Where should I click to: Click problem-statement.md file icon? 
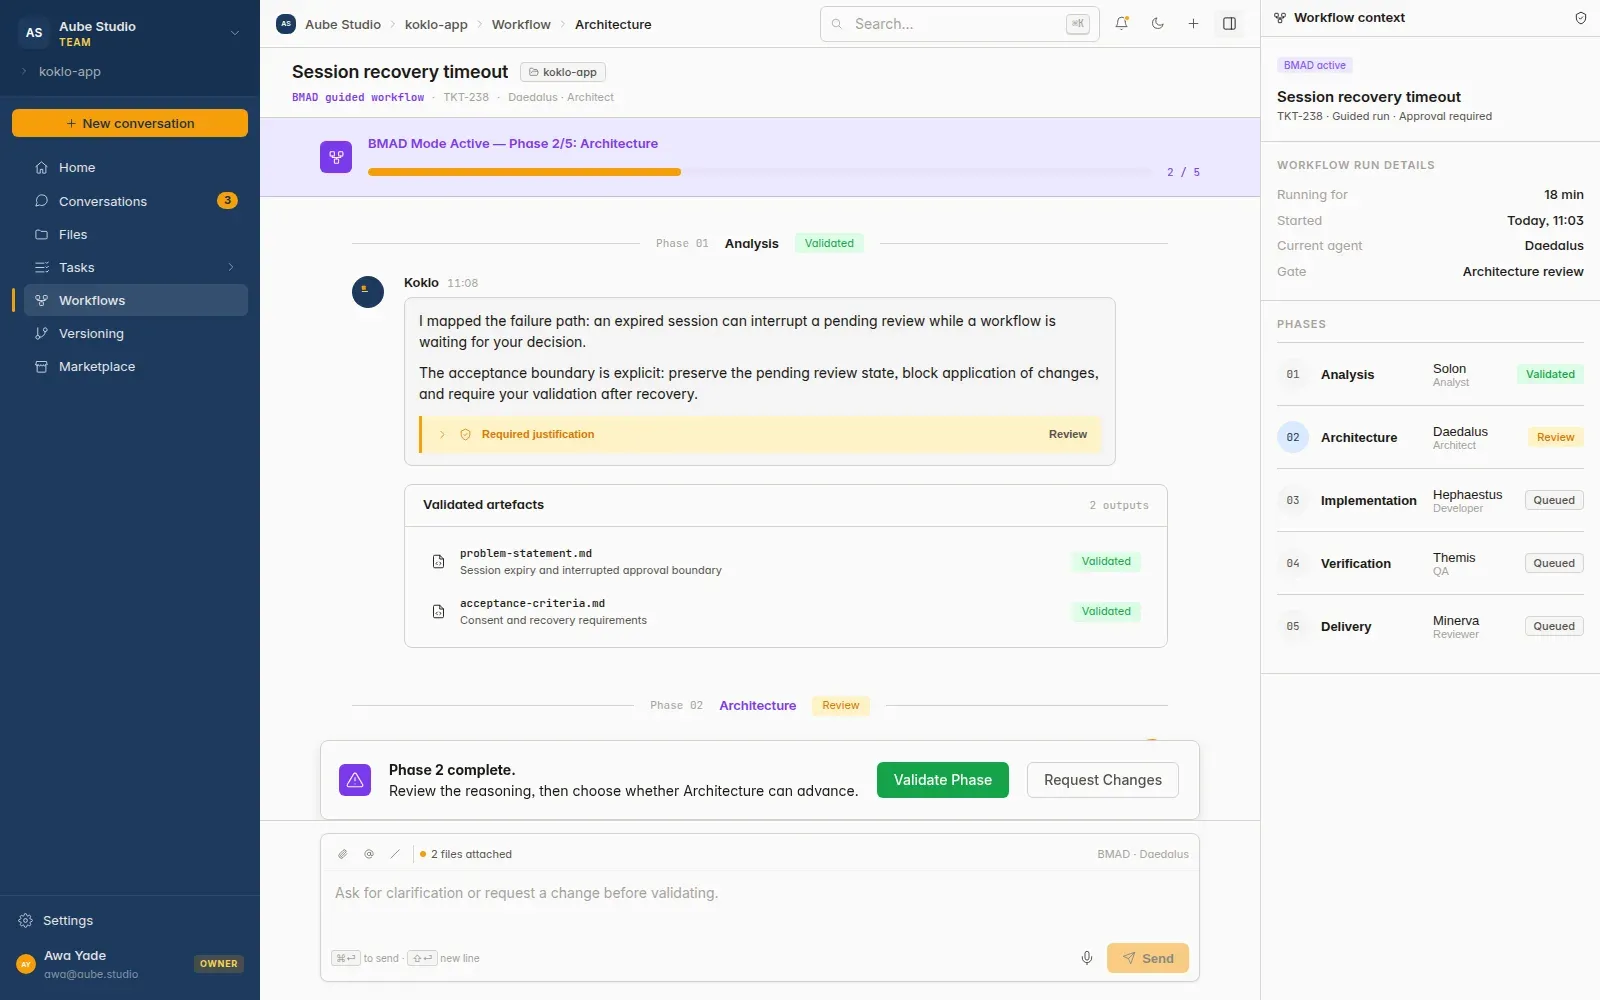(x=438, y=562)
